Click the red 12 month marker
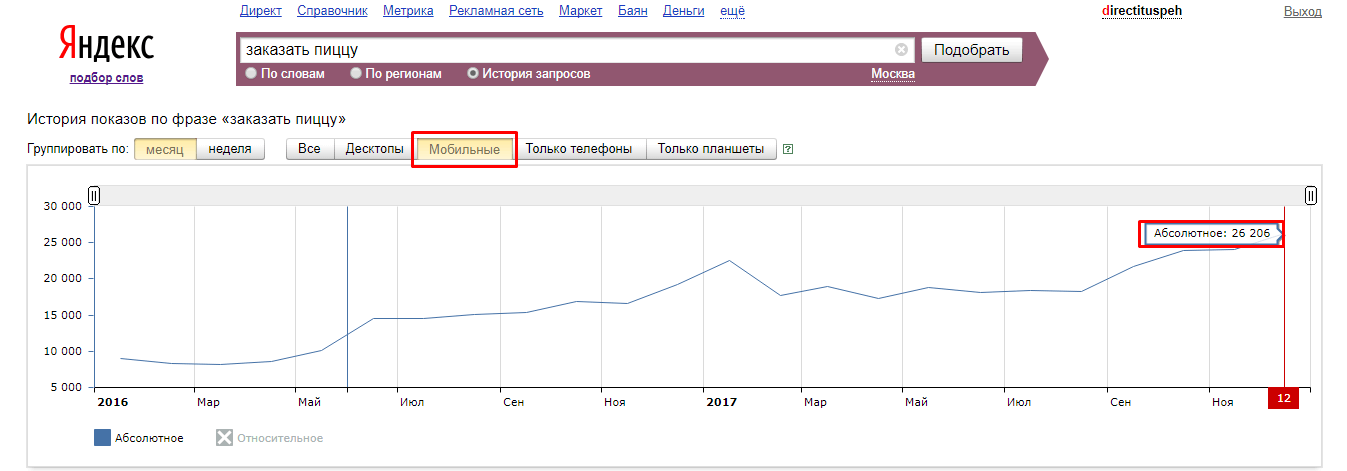The height and width of the screenshot is (471, 1347). [1283, 399]
